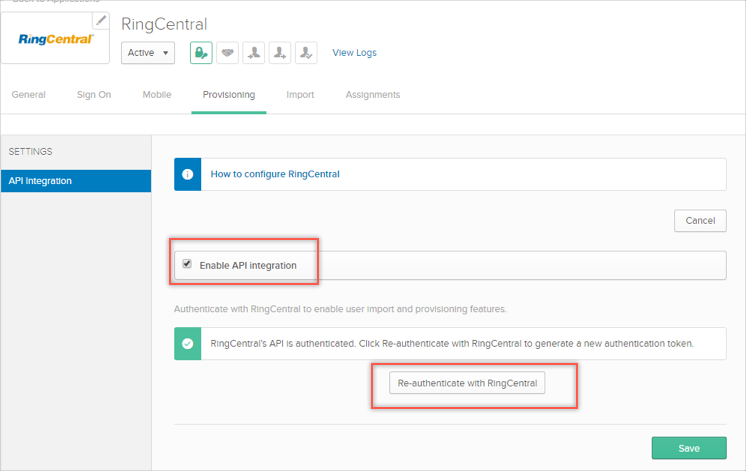Click the handshake icon
This screenshot has height=471, width=746.
coord(228,53)
